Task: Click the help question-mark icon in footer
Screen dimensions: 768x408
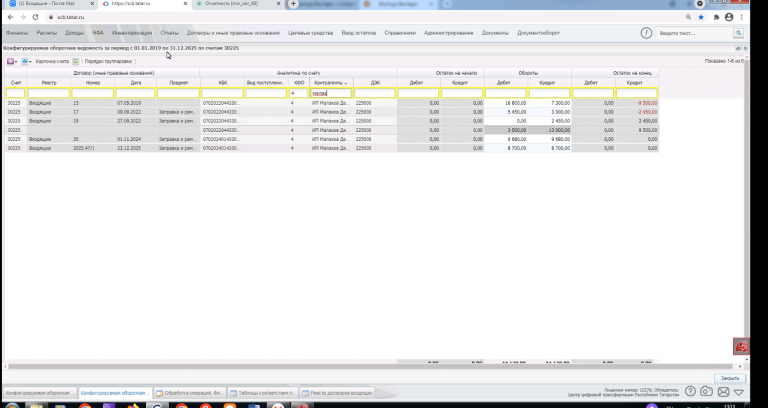Action: (x=690, y=391)
